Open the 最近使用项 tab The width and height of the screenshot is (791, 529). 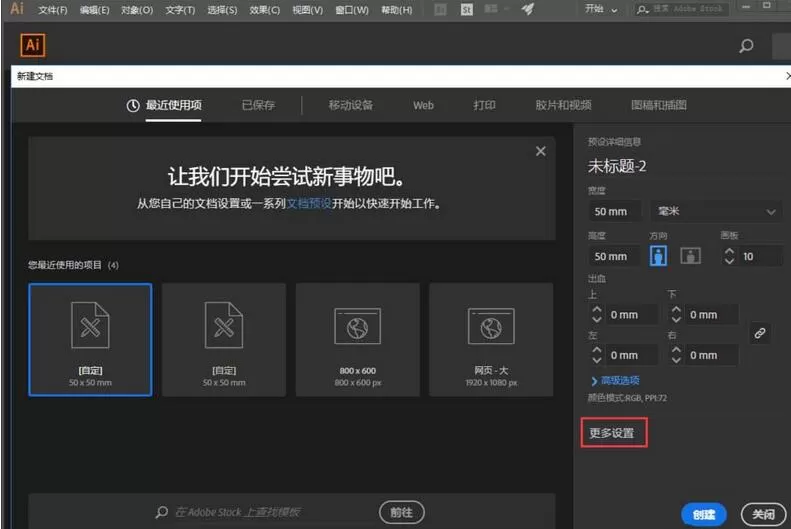click(174, 105)
